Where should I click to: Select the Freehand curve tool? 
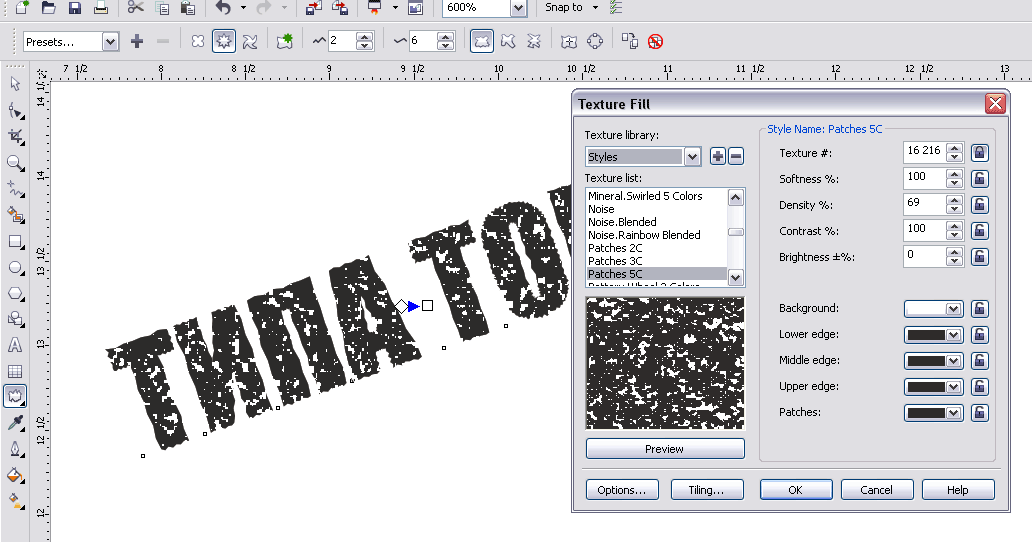tap(15, 189)
